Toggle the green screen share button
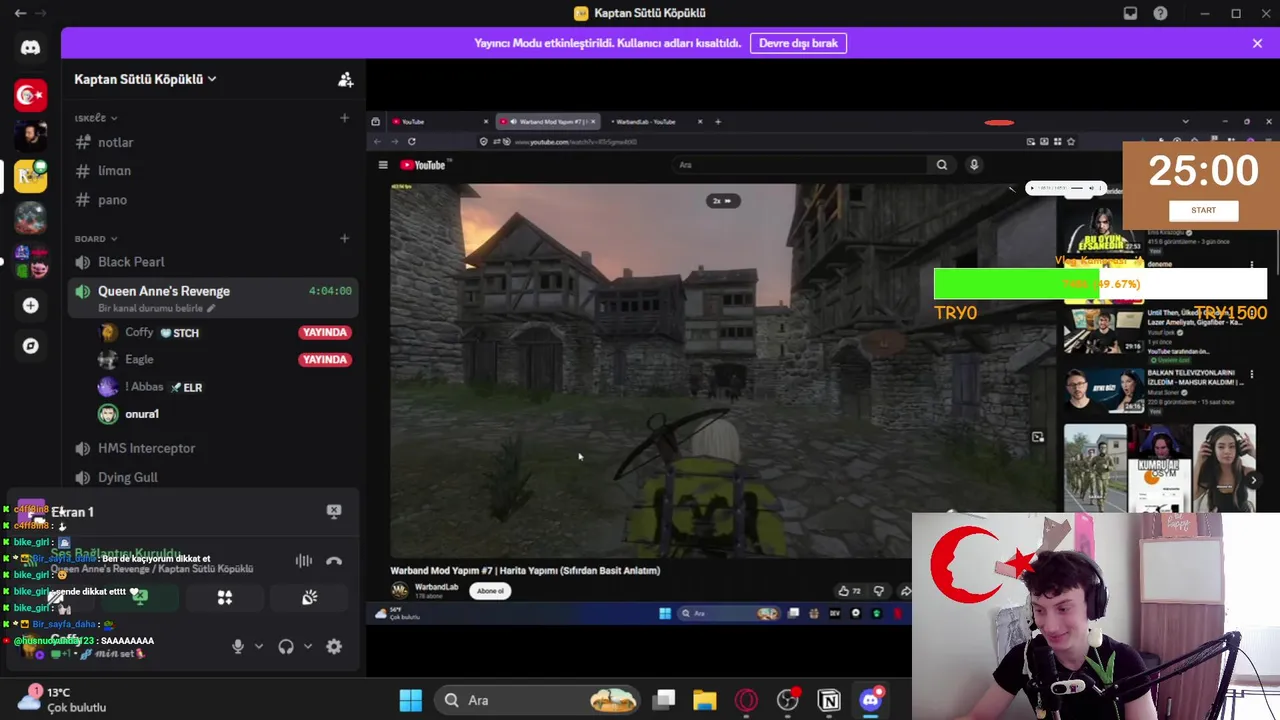 (140, 597)
